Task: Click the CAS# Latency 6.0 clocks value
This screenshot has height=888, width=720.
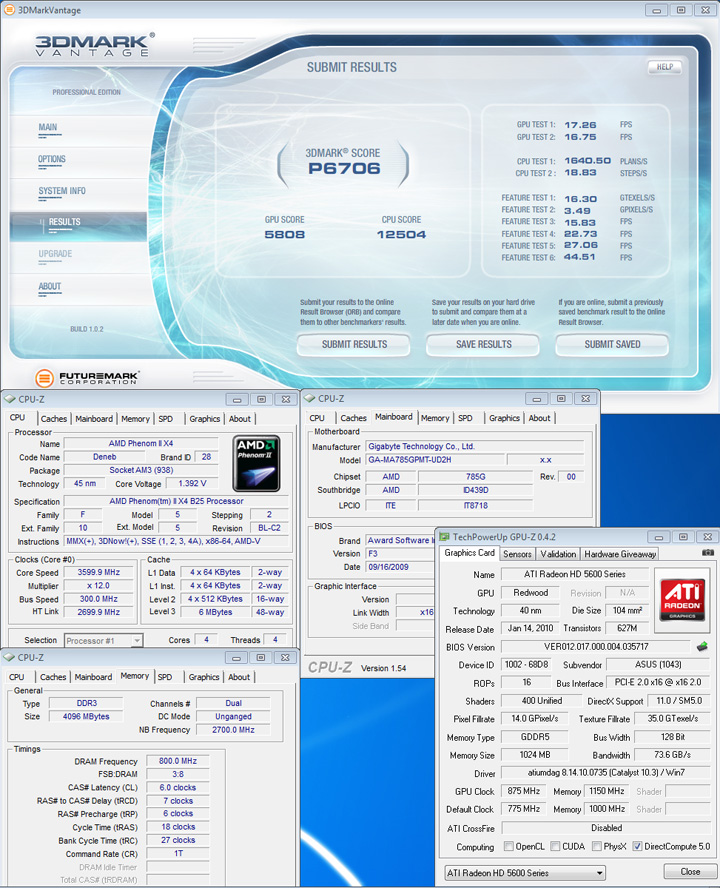Action: tap(177, 787)
